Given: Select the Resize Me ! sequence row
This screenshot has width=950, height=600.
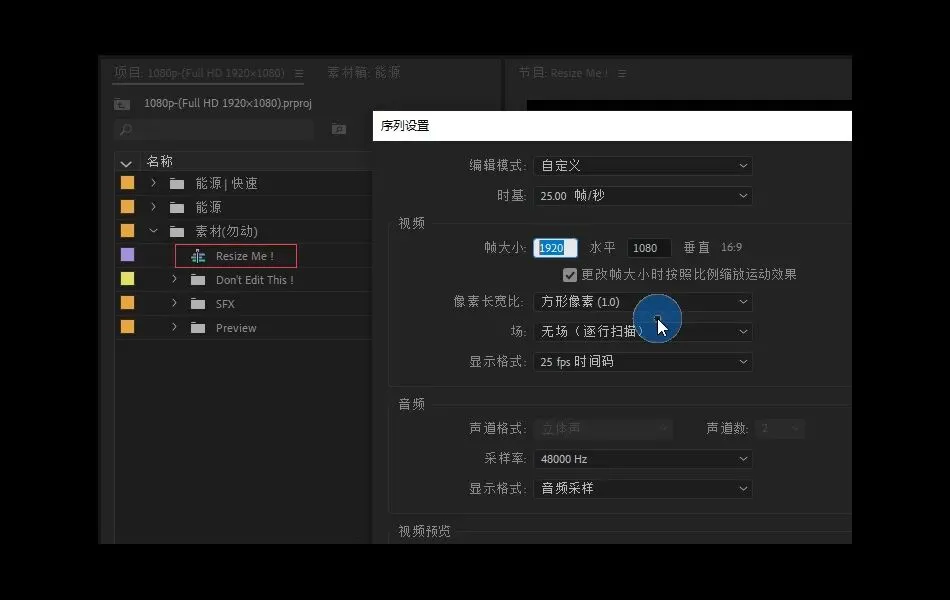Looking at the screenshot, I should tap(244, 256).
